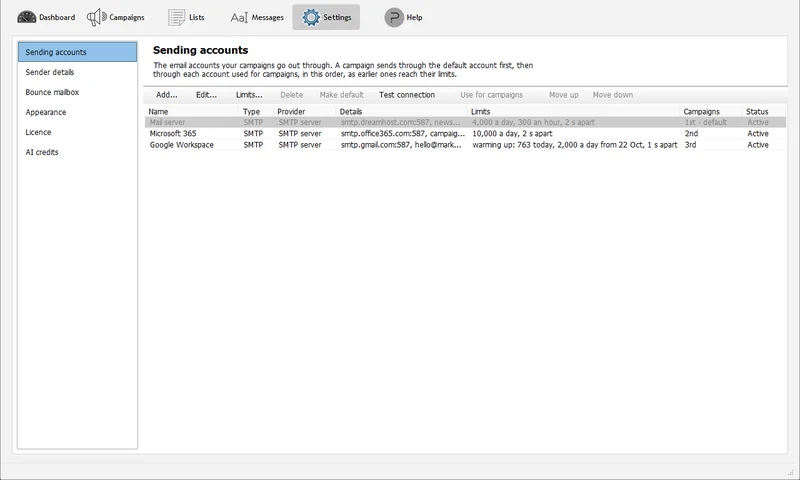Click the Campaigns column header
Viewport: 800px width, 480px height.
click(711, 111)
